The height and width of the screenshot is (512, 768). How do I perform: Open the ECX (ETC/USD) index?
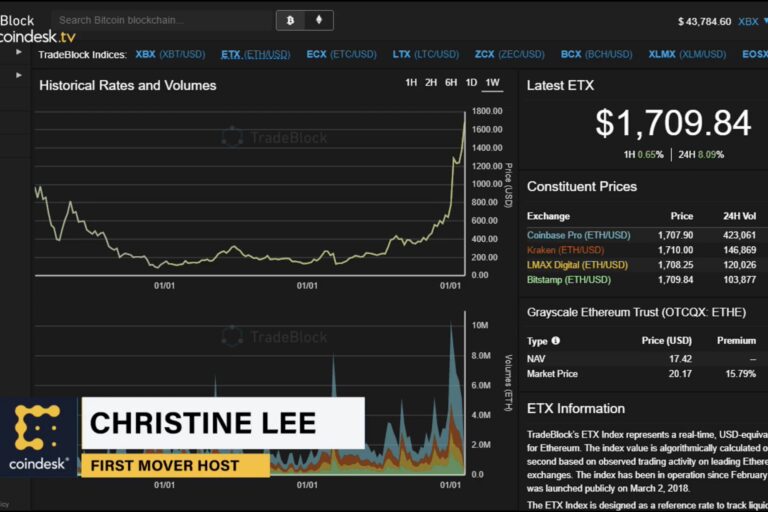[341, 54]
